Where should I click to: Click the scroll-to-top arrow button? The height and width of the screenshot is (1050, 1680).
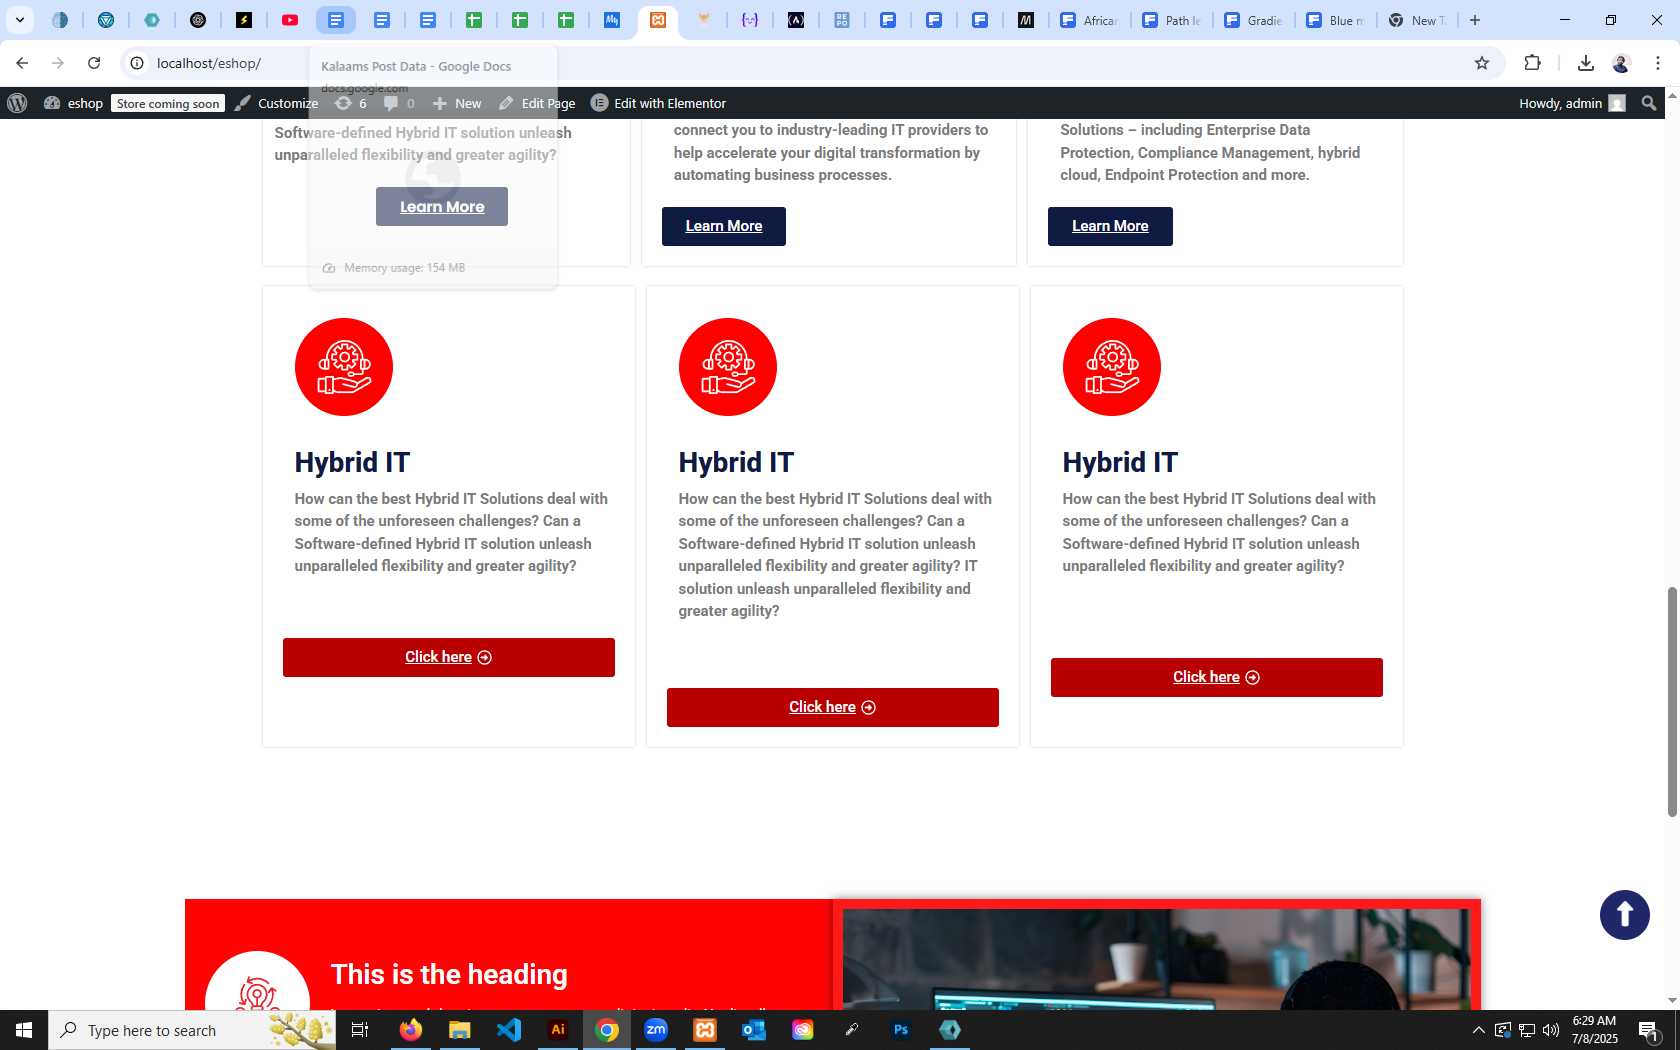point(1625,915)
